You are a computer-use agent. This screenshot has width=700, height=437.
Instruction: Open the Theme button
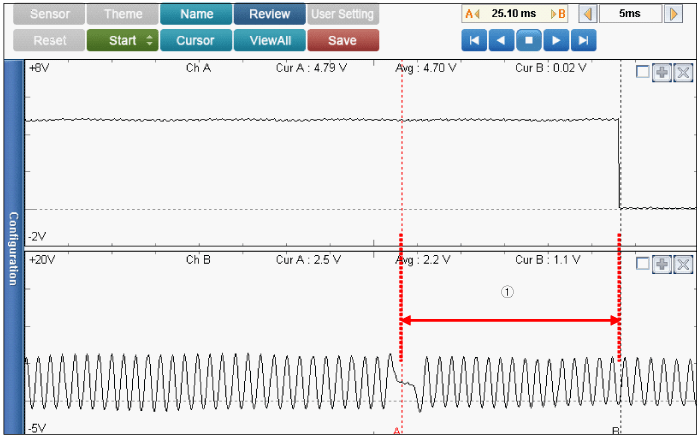[x=123, y=14]
